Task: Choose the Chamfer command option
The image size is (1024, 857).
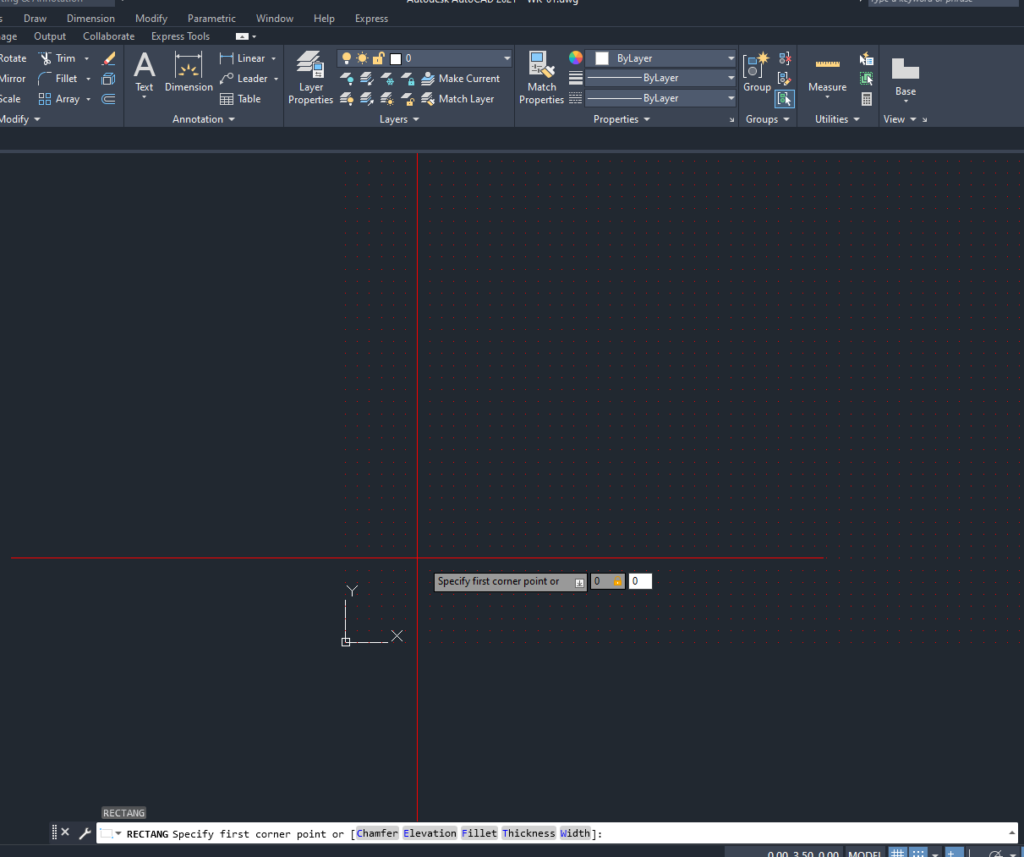Action: coord(377,833)
